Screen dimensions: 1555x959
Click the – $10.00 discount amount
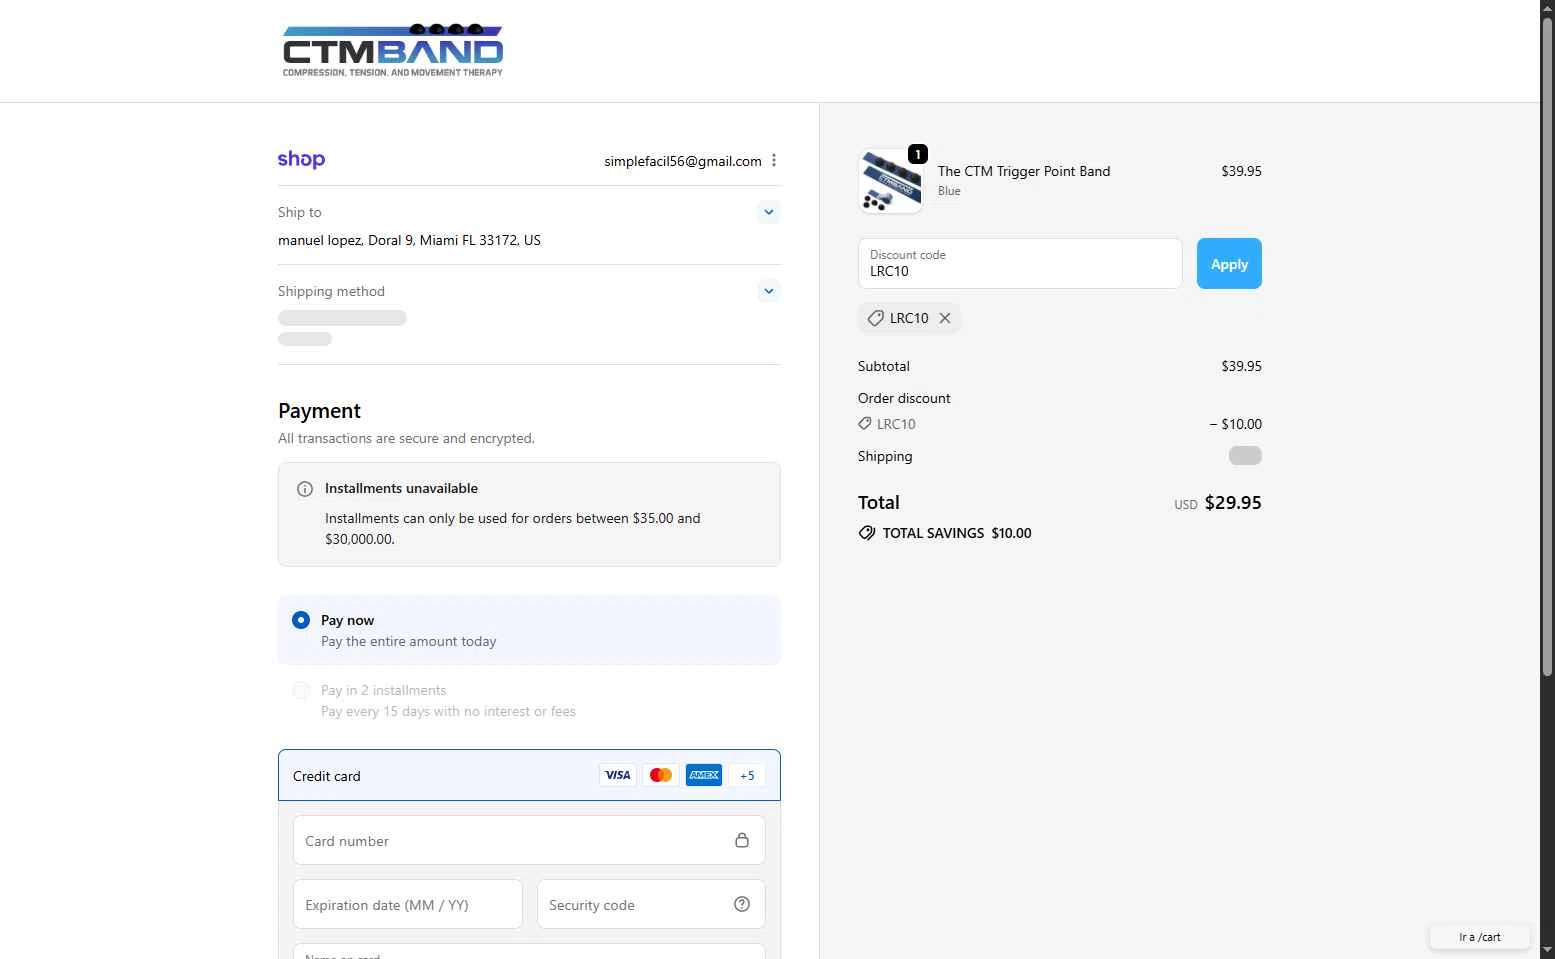(1235, 424)
